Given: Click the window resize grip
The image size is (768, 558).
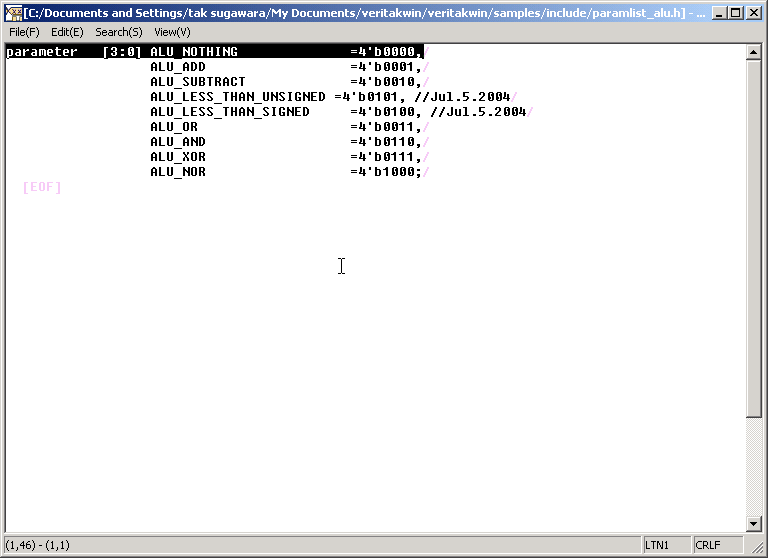Looking at the screenshot, I should pyautogui.click(x=757, y=547).
